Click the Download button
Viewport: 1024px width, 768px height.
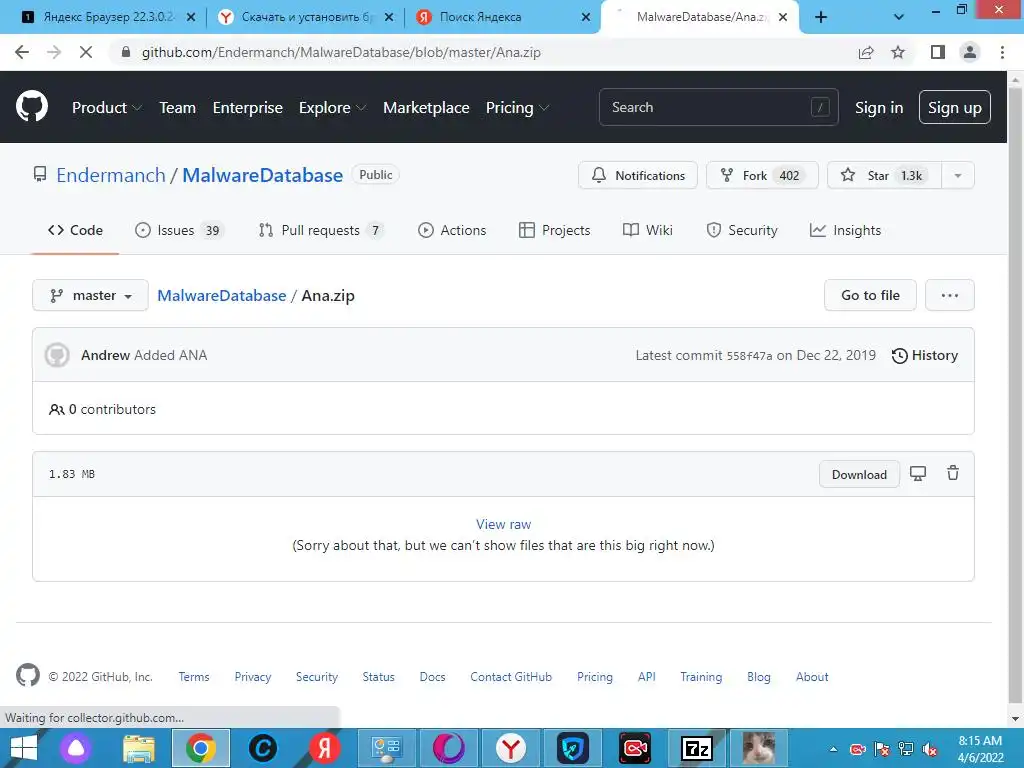pyautogui.click(x=859, y=474)
